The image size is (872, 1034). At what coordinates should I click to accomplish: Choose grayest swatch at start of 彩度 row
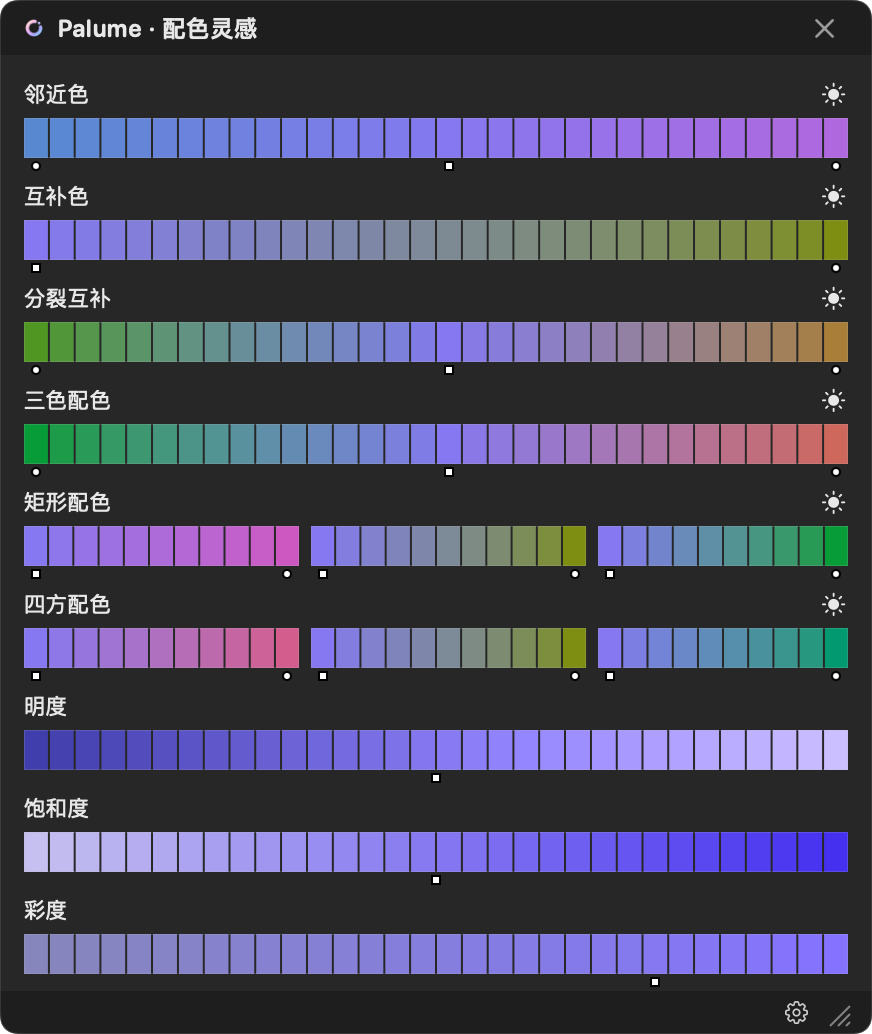click(36, 954)
